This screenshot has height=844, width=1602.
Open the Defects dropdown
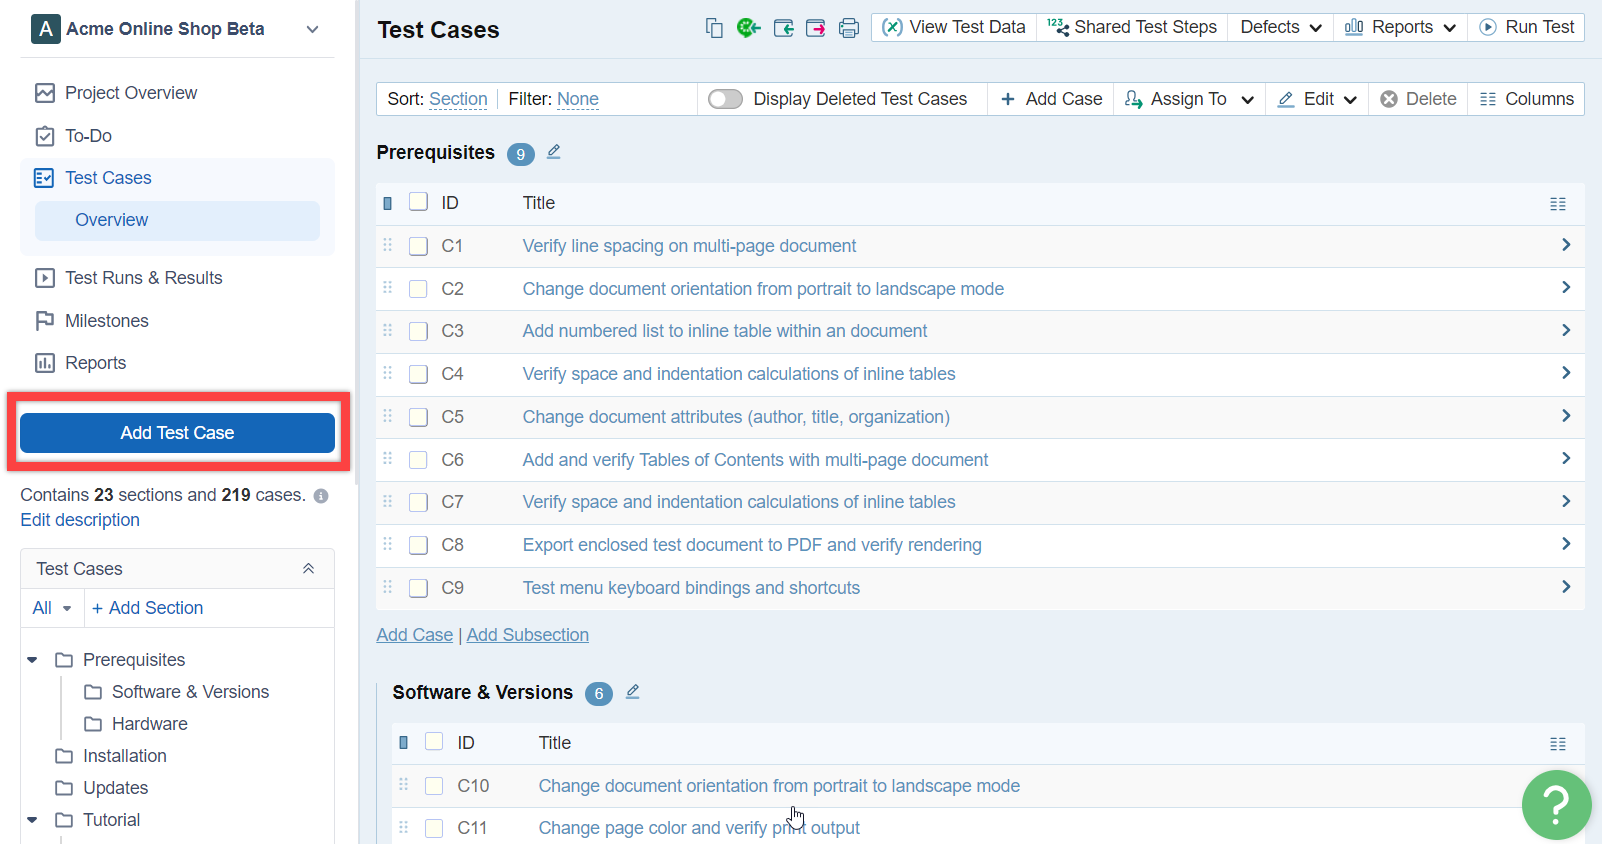click(1281, 27)
